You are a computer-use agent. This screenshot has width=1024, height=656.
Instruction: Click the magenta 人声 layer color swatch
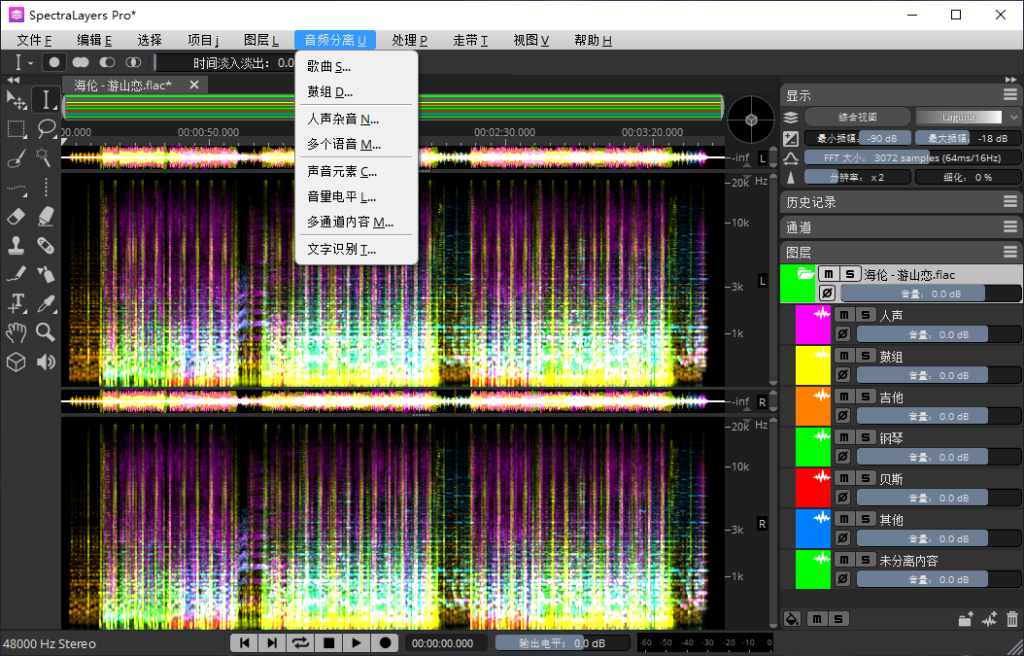(x=813, y=325)
